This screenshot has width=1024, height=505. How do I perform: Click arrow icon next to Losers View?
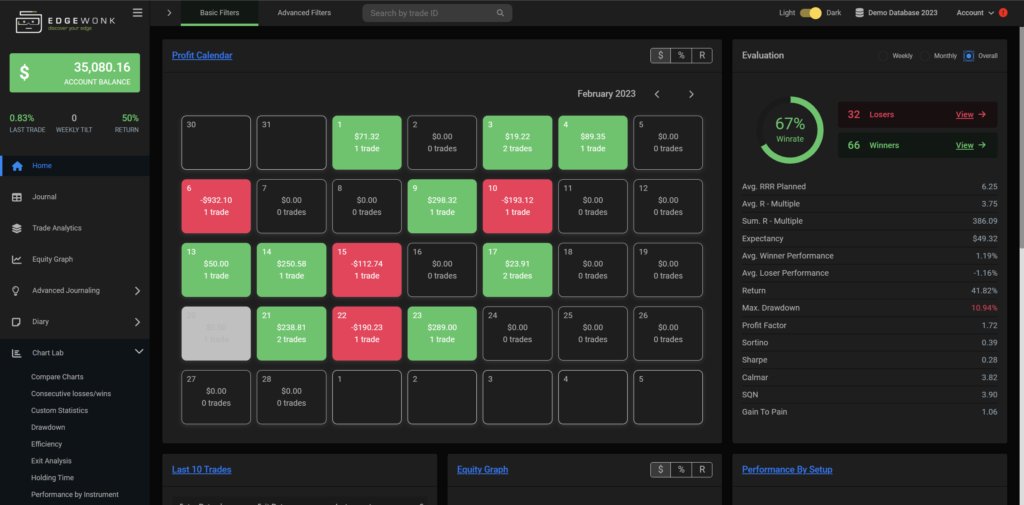(982, 114)
